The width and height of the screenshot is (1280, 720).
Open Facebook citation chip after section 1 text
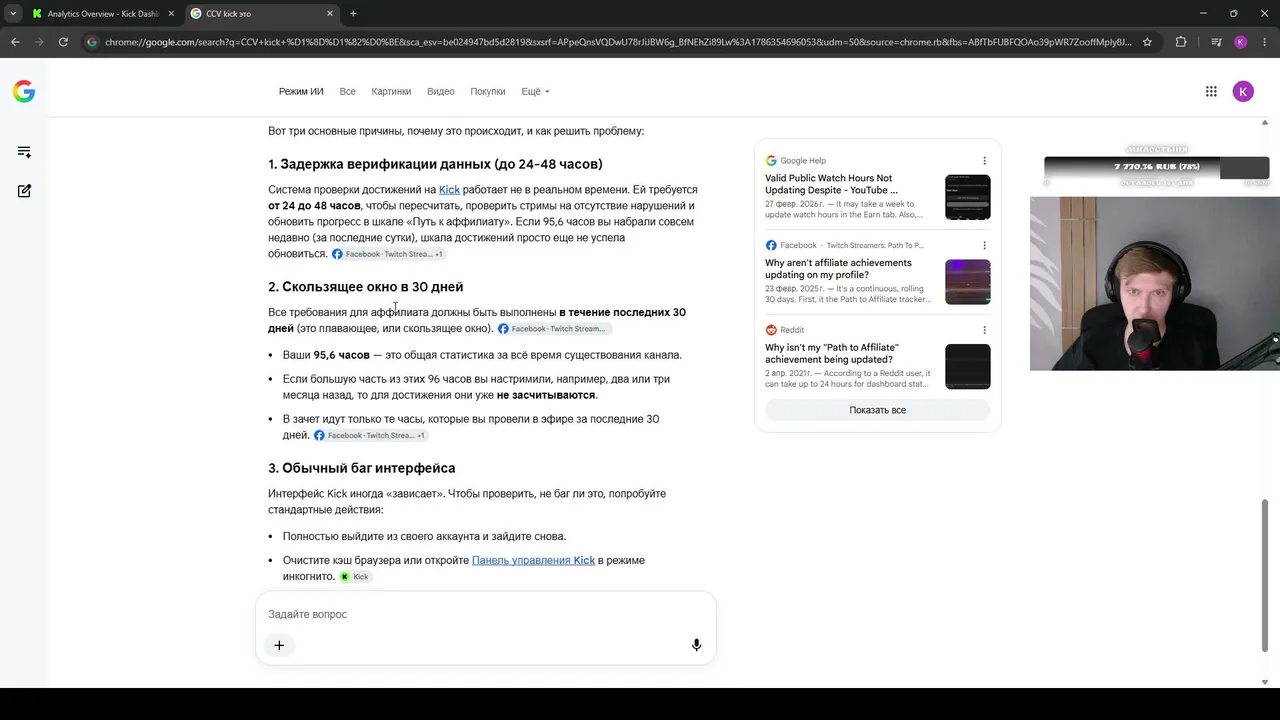[x=388, y=254]
